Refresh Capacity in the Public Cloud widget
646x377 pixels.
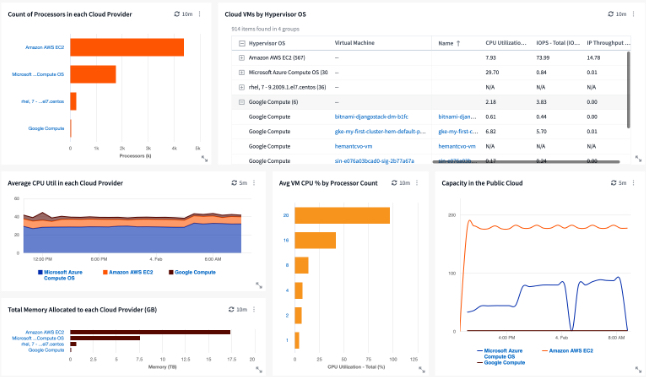[x=613, y=183]
